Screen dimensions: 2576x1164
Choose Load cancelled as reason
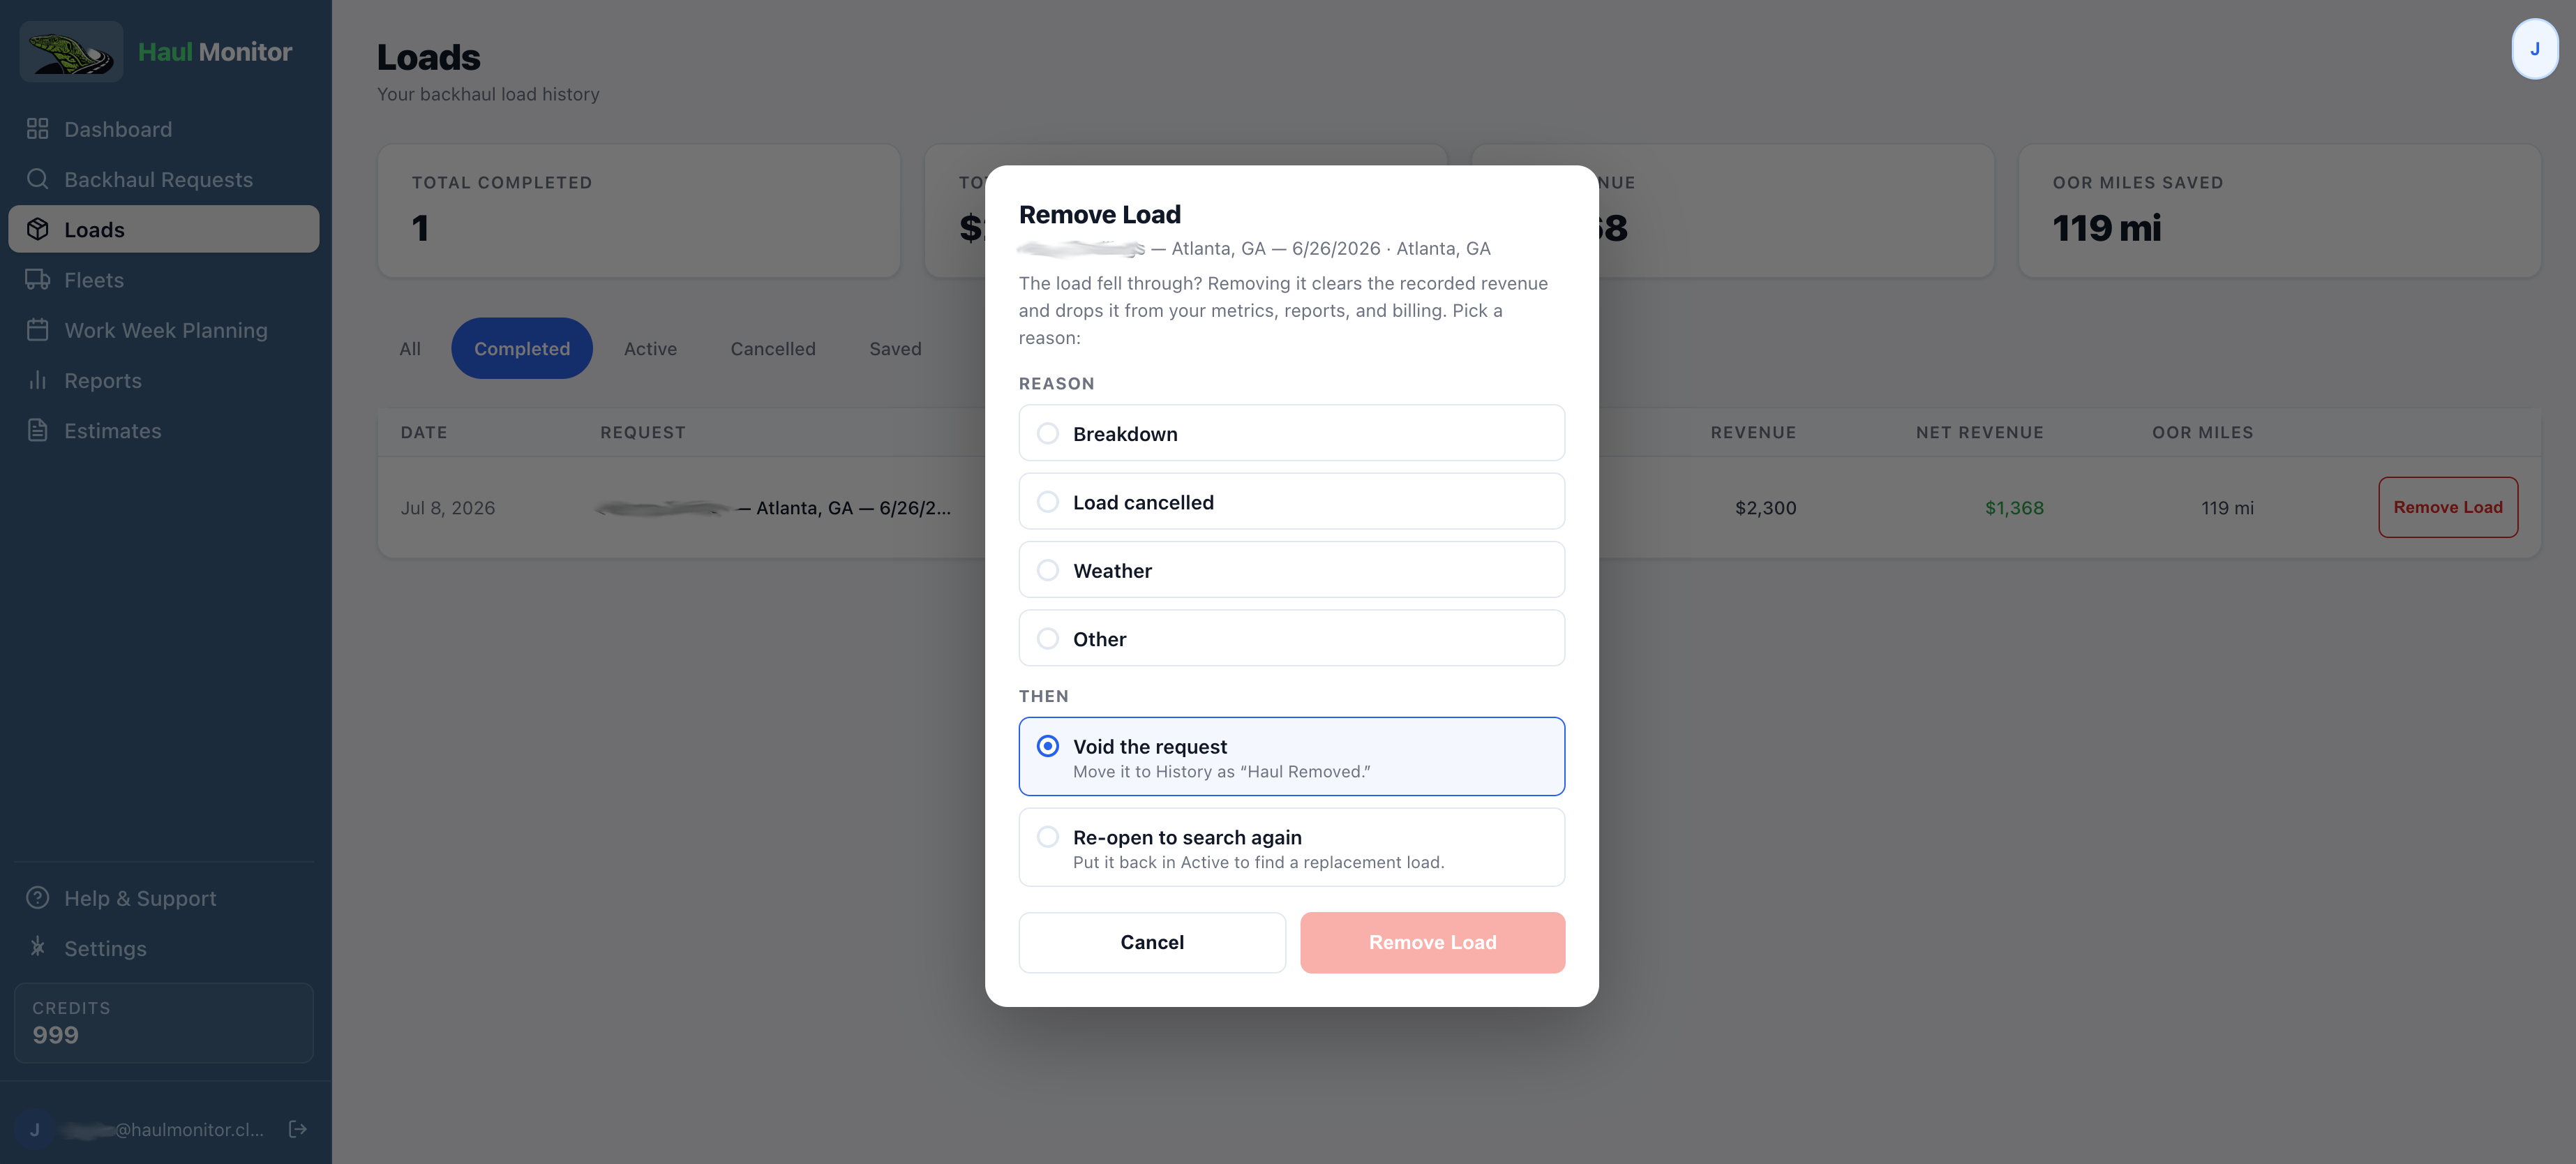[x=1291, y=502]
